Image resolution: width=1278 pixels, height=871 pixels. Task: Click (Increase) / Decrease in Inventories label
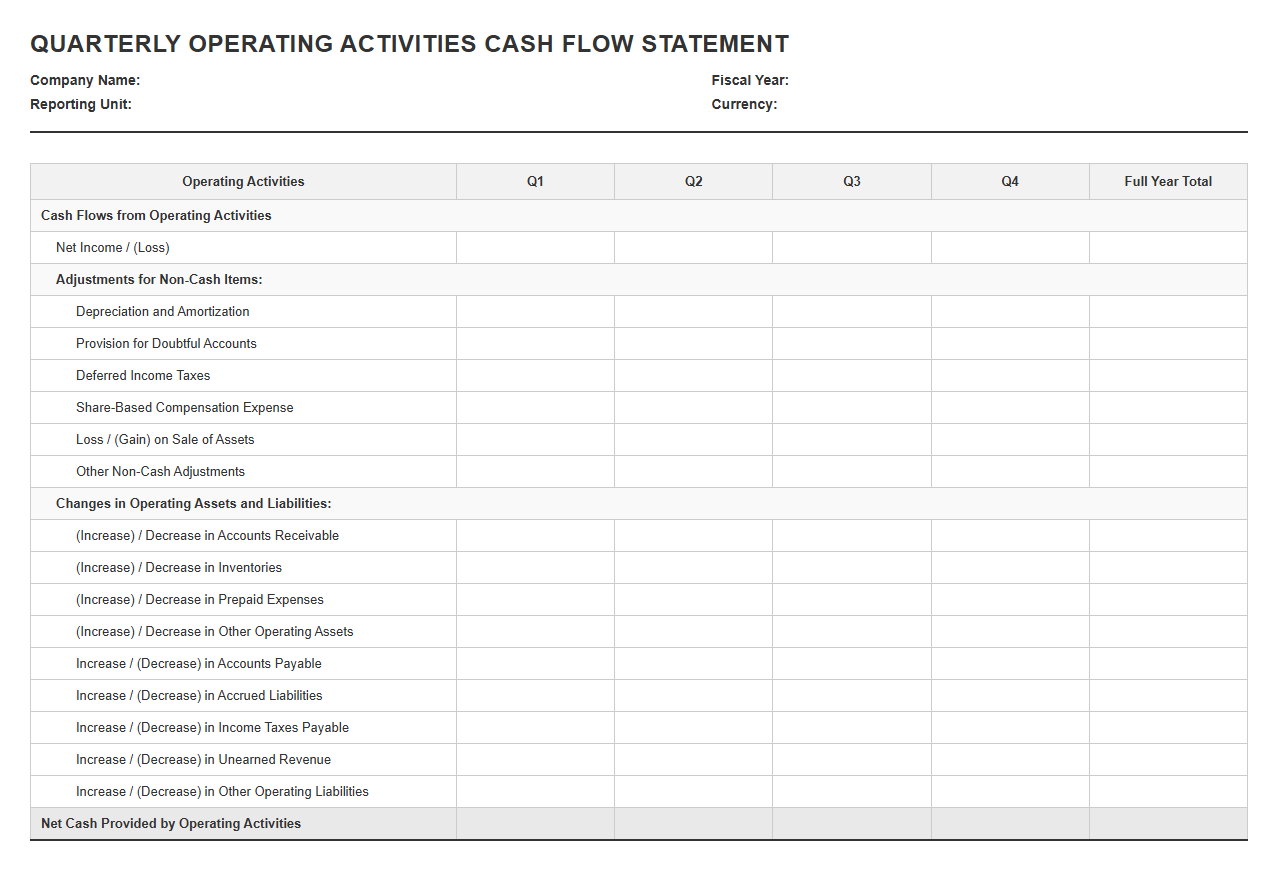(x=179, y=567)
